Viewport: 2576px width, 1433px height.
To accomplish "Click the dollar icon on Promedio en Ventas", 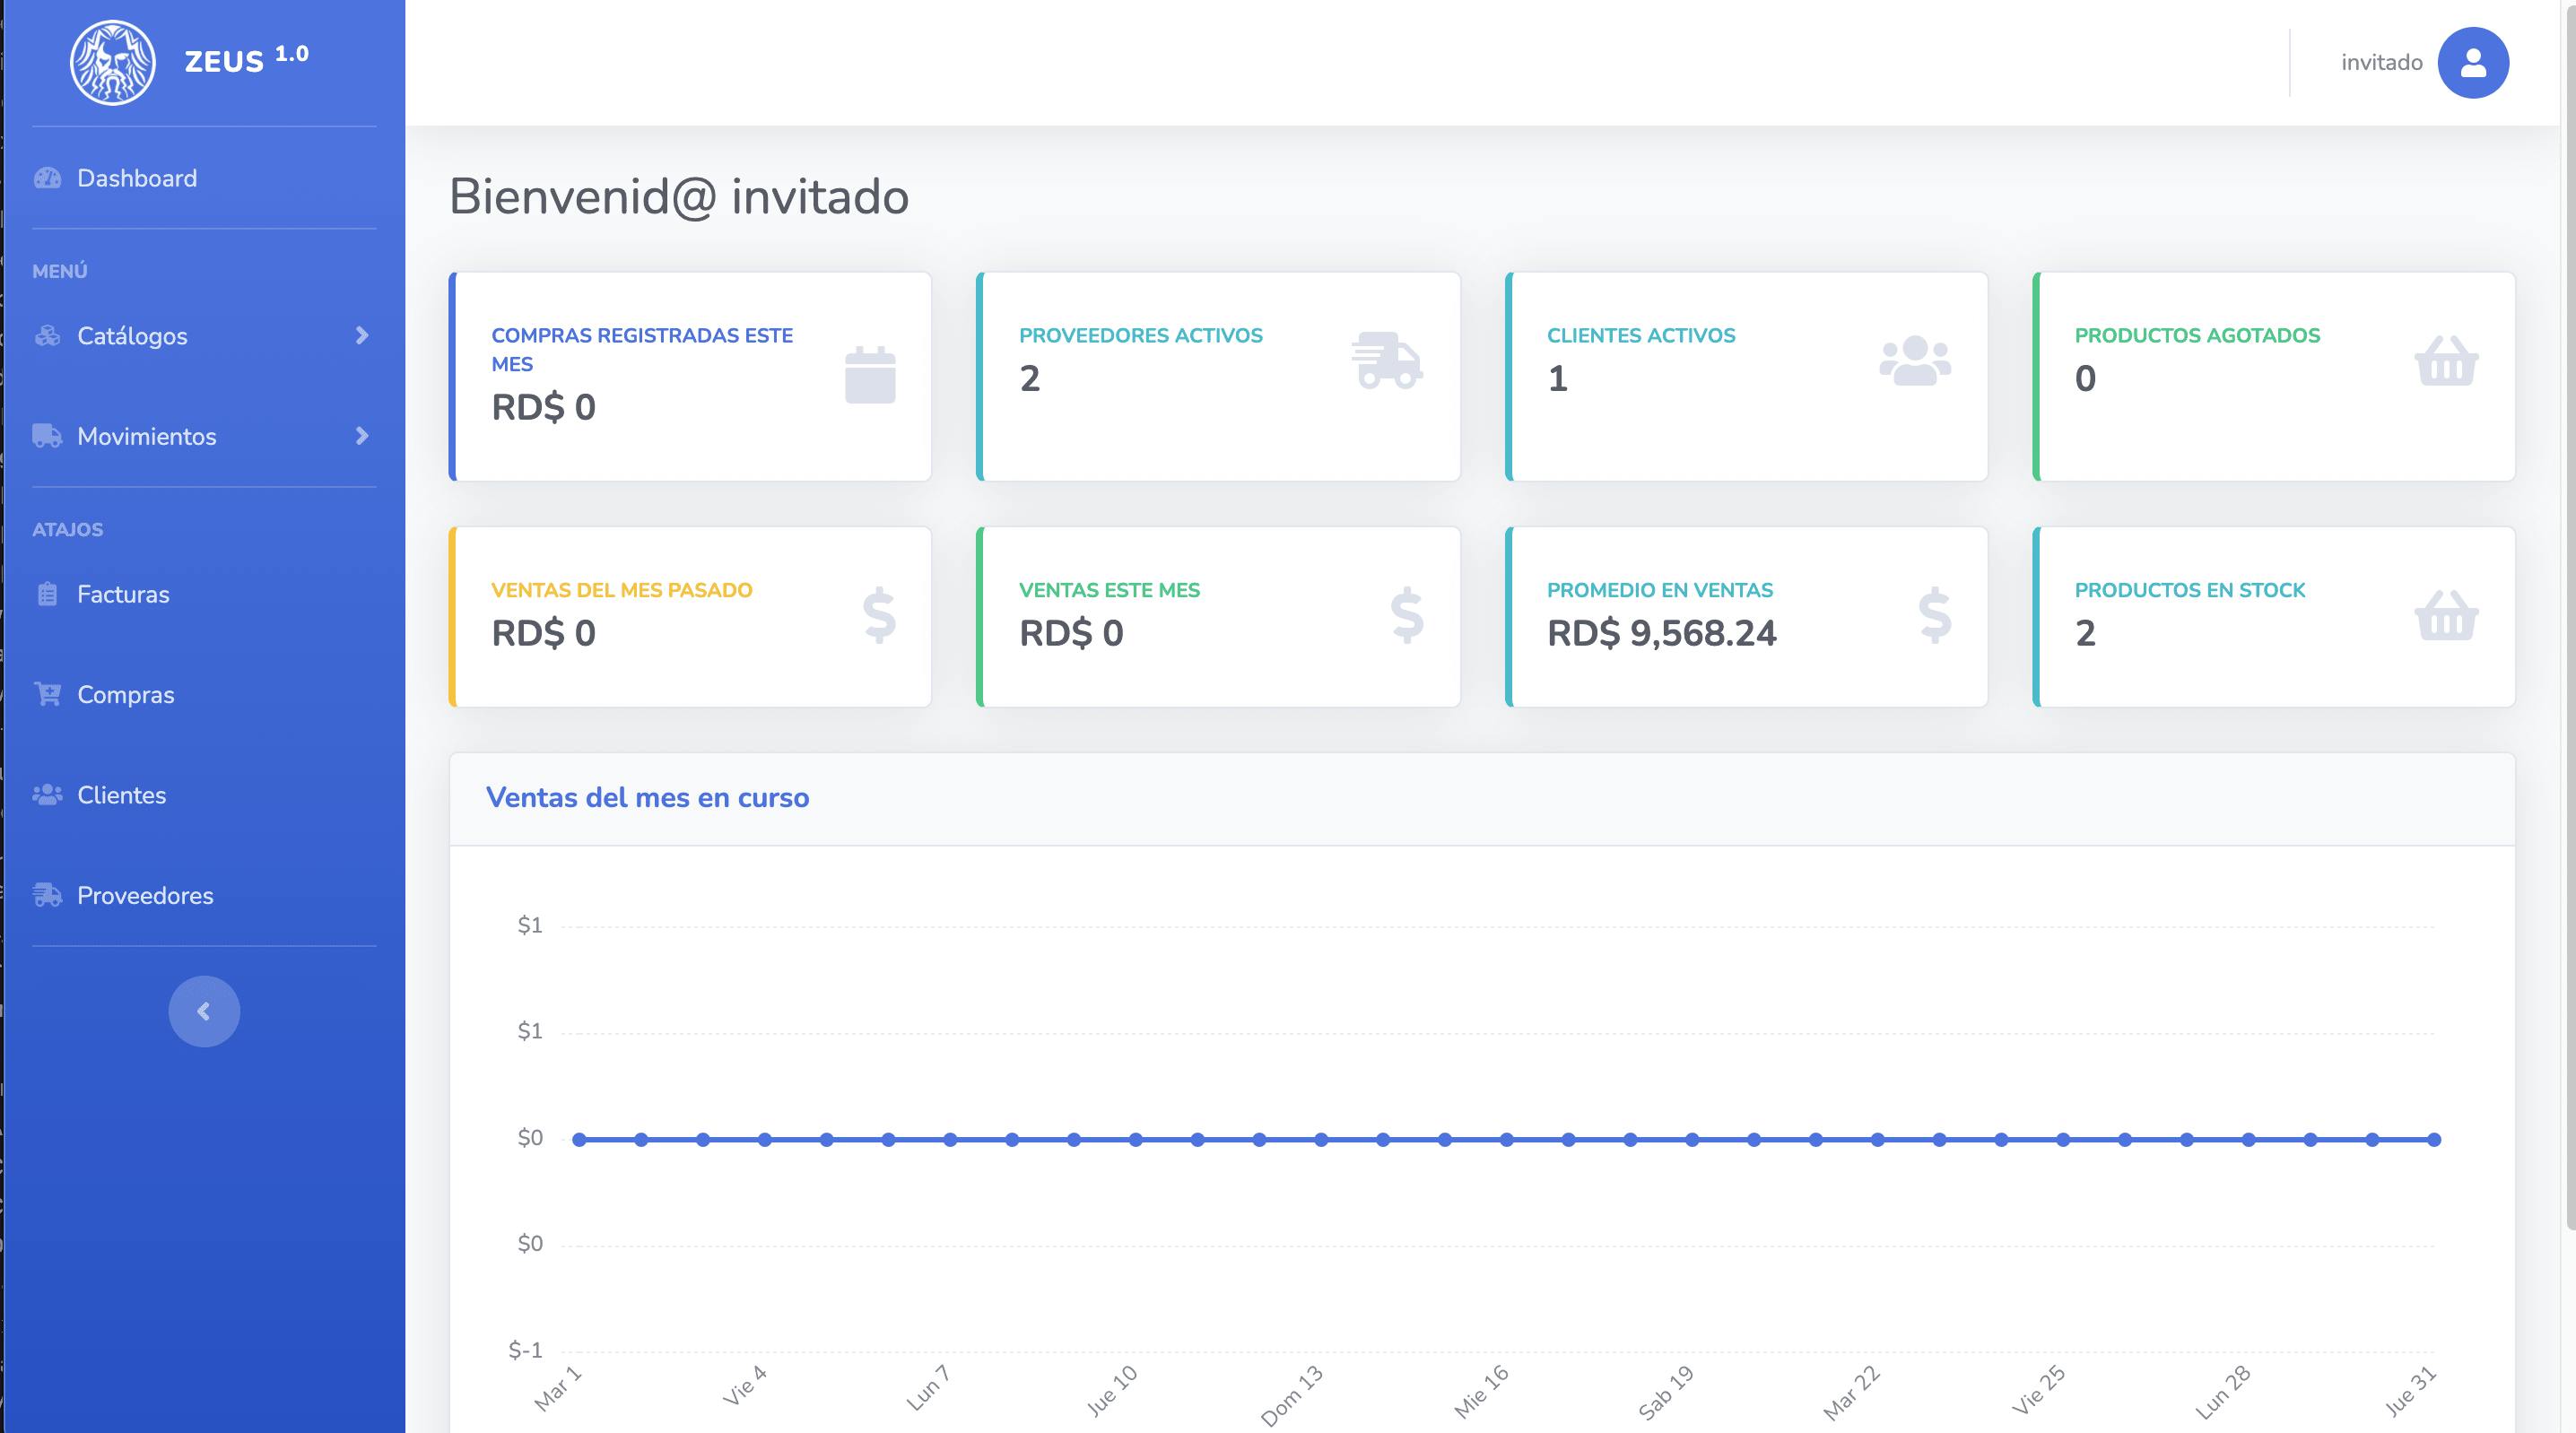I will click(1934, 615).
